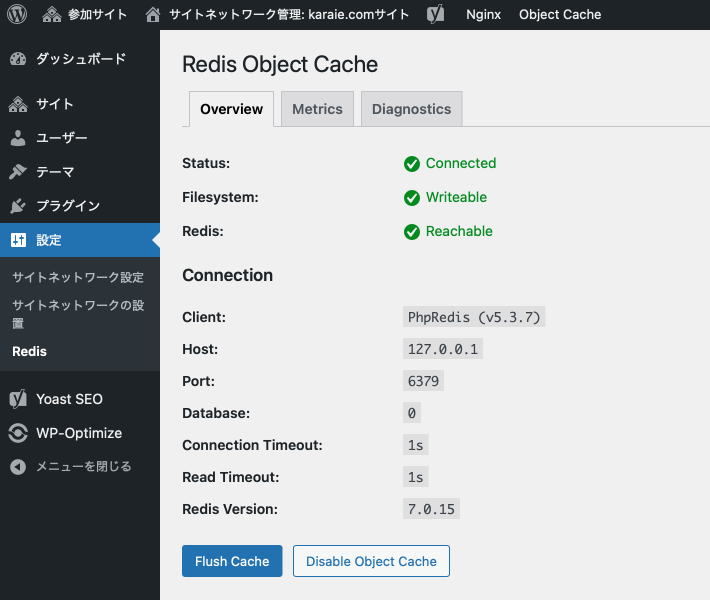This screenshot has height=600, width=710.
Task: Click the ユーザー person icon
Action: 18,138
